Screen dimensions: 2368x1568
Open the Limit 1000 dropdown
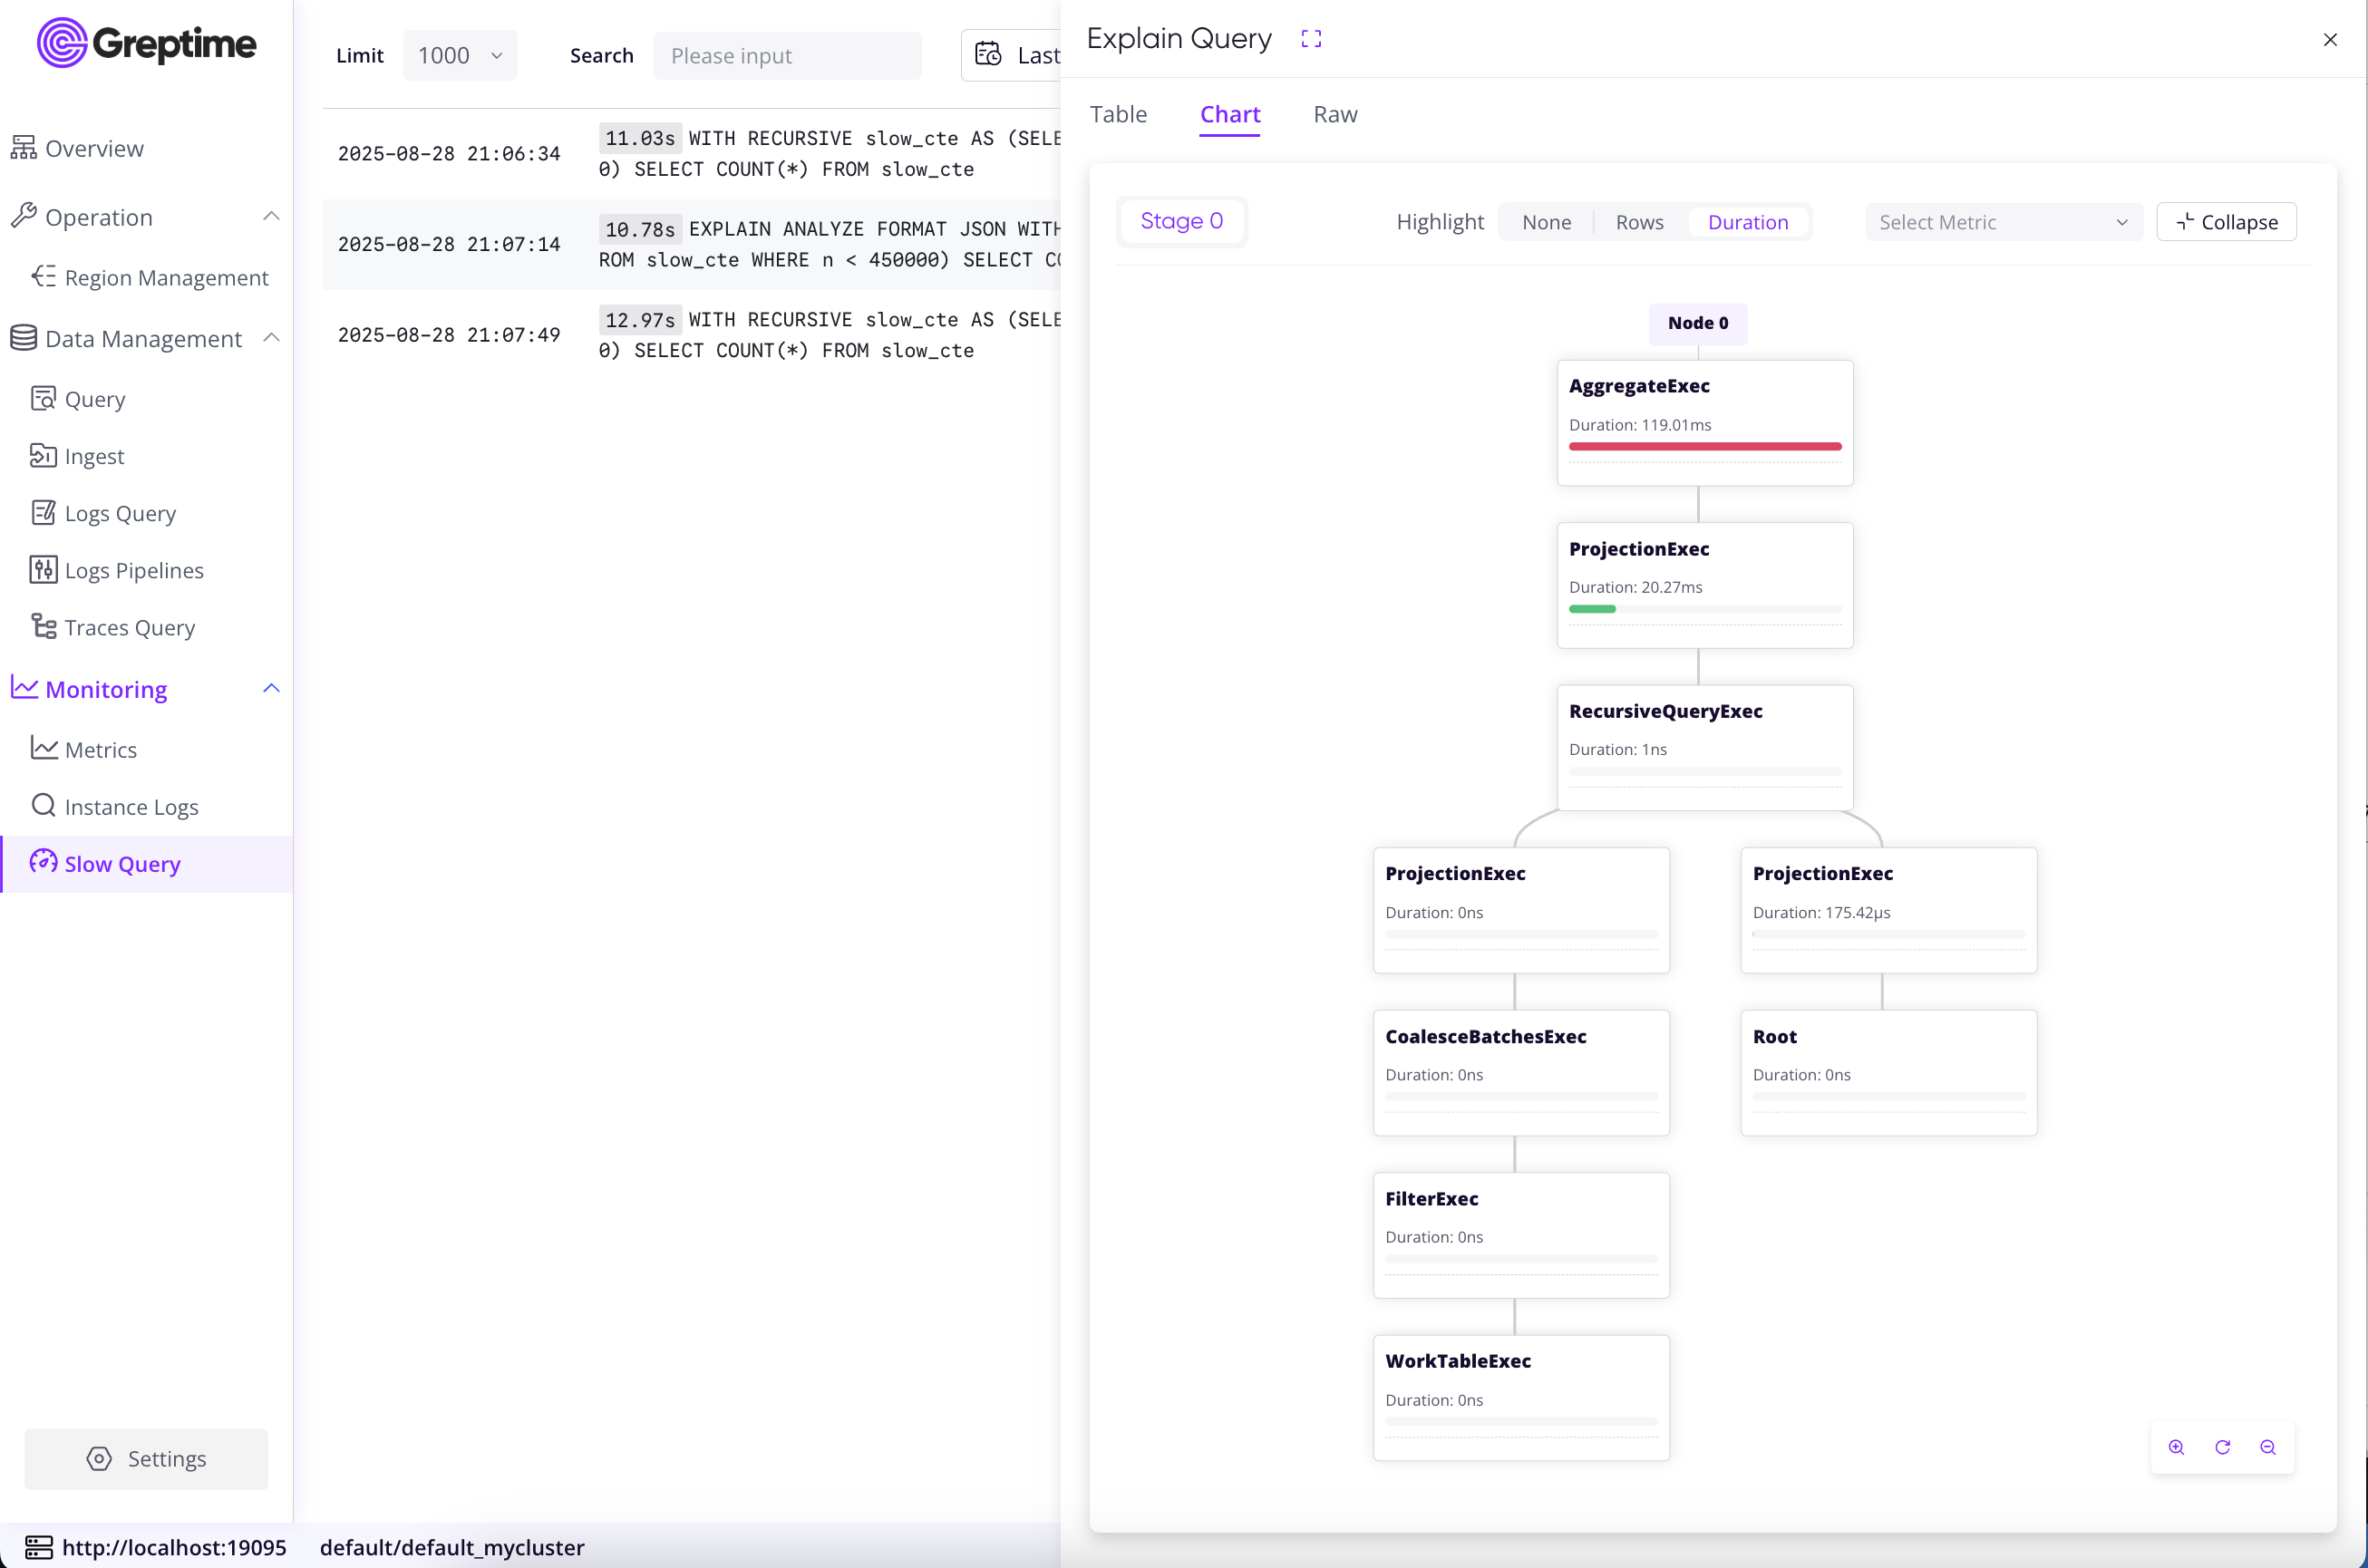[460, 55]
